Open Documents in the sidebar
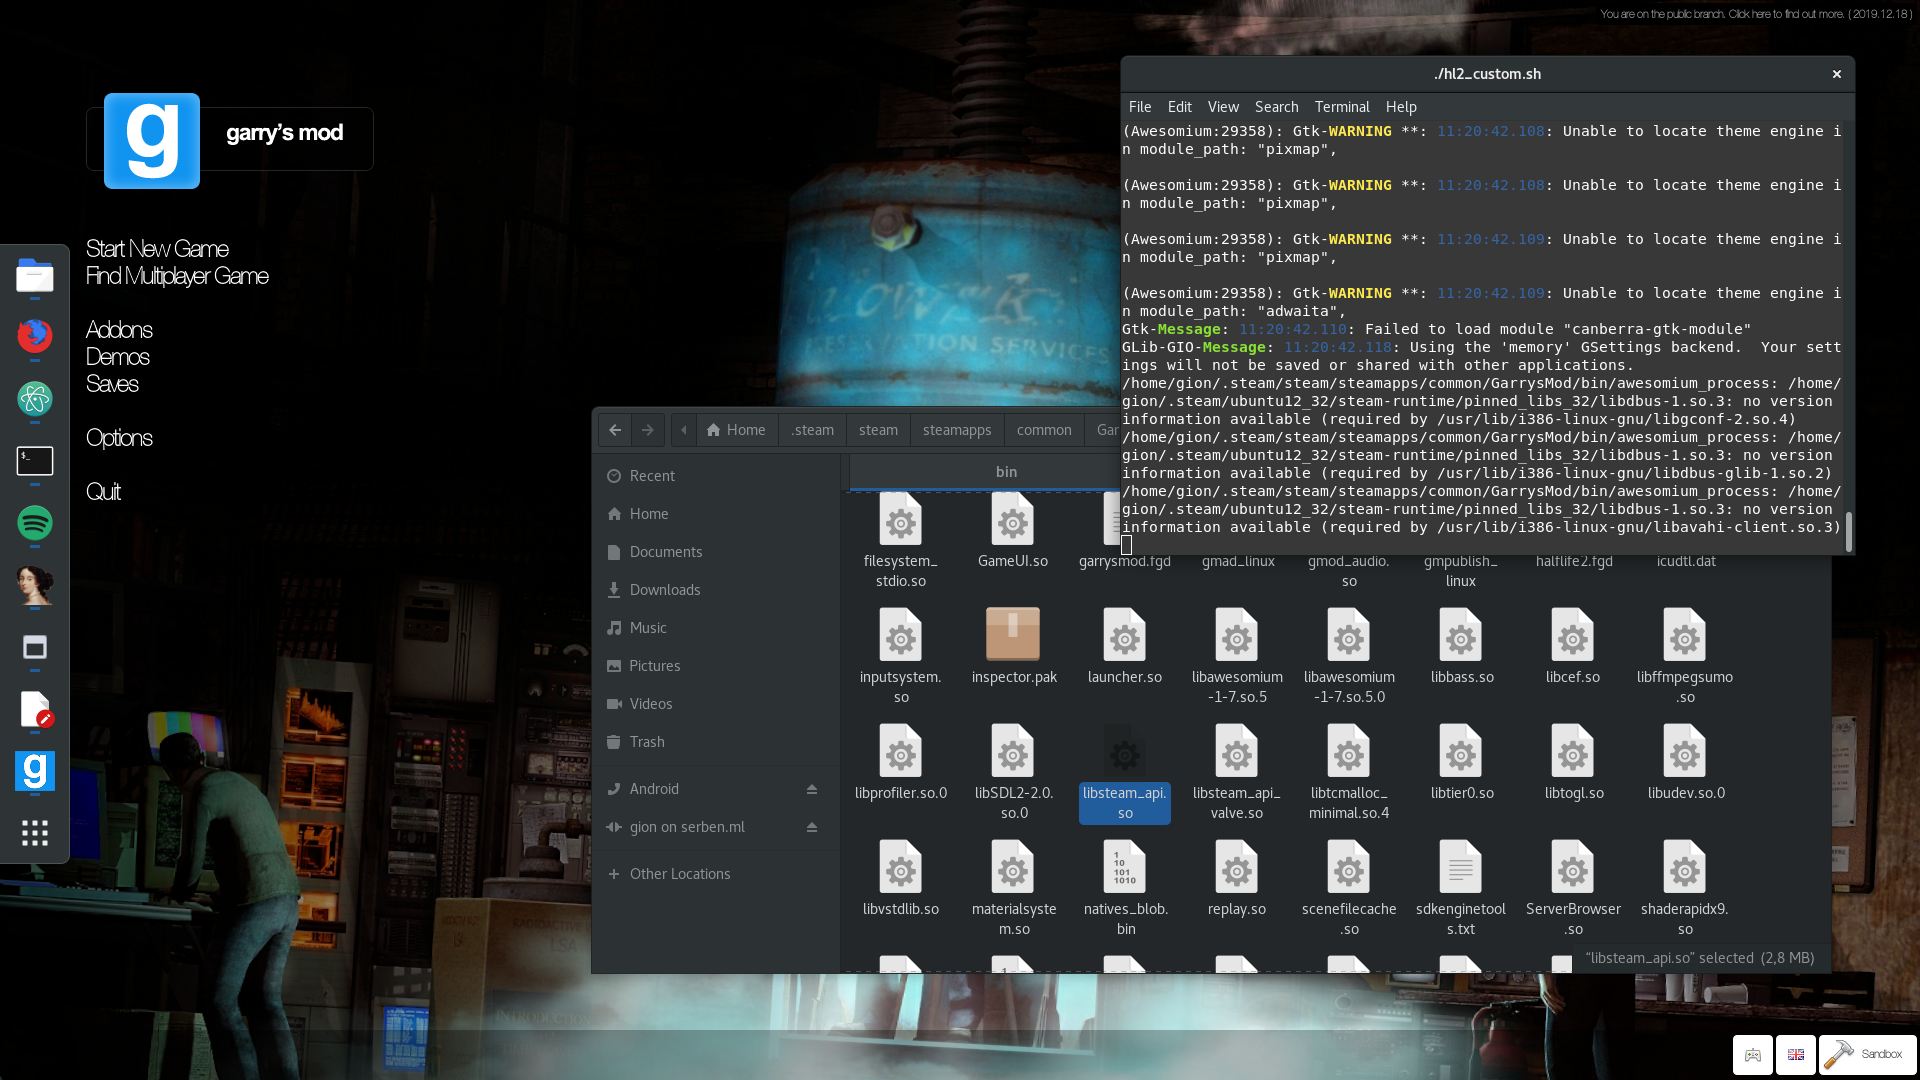Image resolution: width=1920 pixels, height=1080 pixels. [x=716, y=552]
